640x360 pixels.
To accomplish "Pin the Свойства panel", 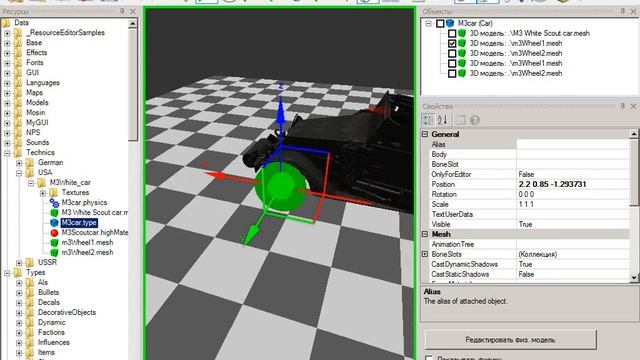I will (x=623, y=106).
